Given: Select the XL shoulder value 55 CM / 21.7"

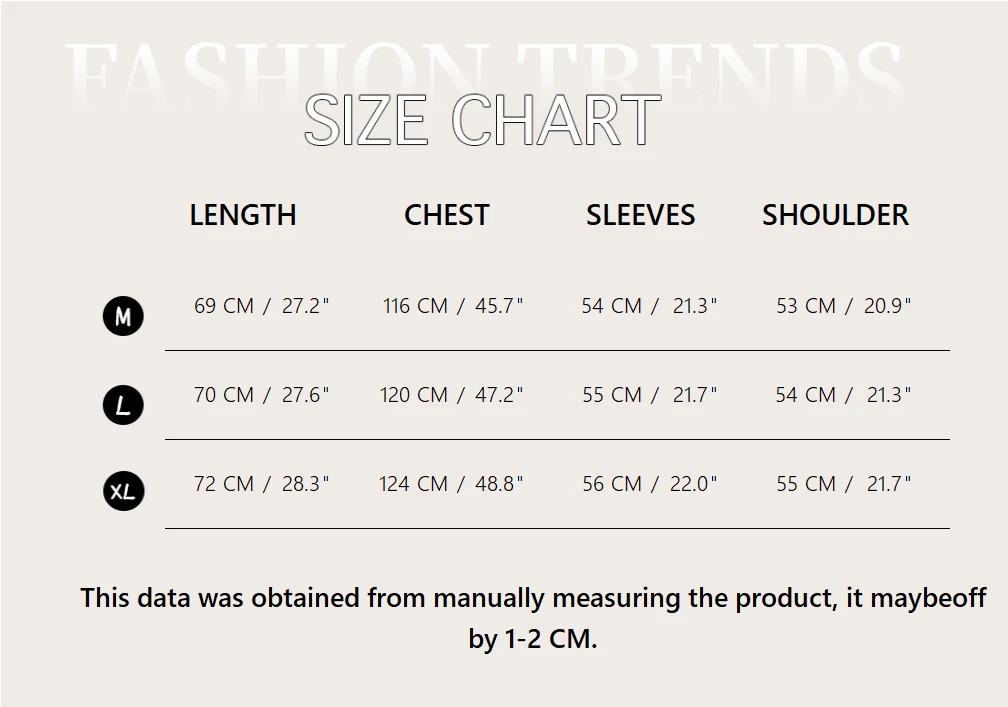Looking at the screenshot, I should [x=844, y=484].
